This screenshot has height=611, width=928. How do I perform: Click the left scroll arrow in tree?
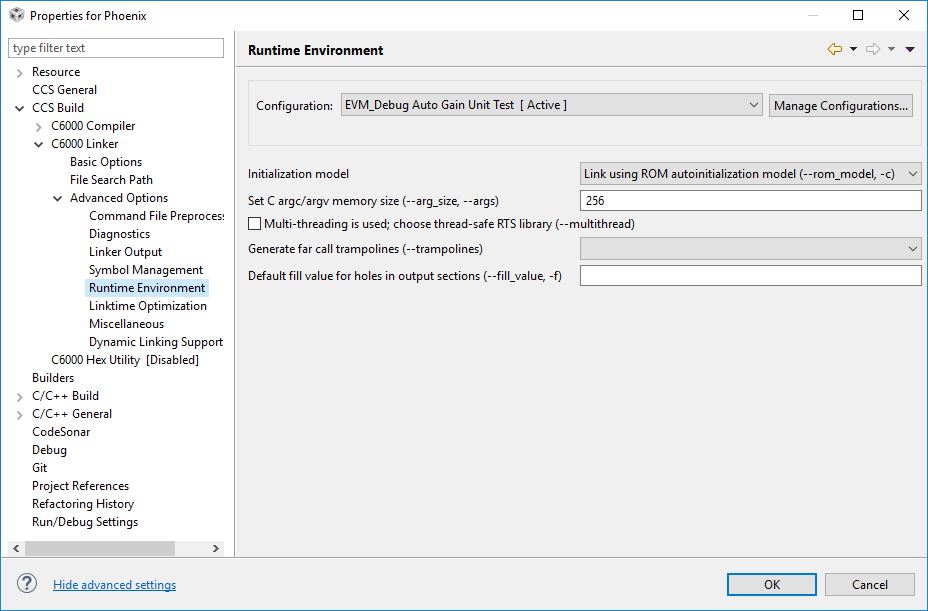pyautogui.click(x=16, y=548)
